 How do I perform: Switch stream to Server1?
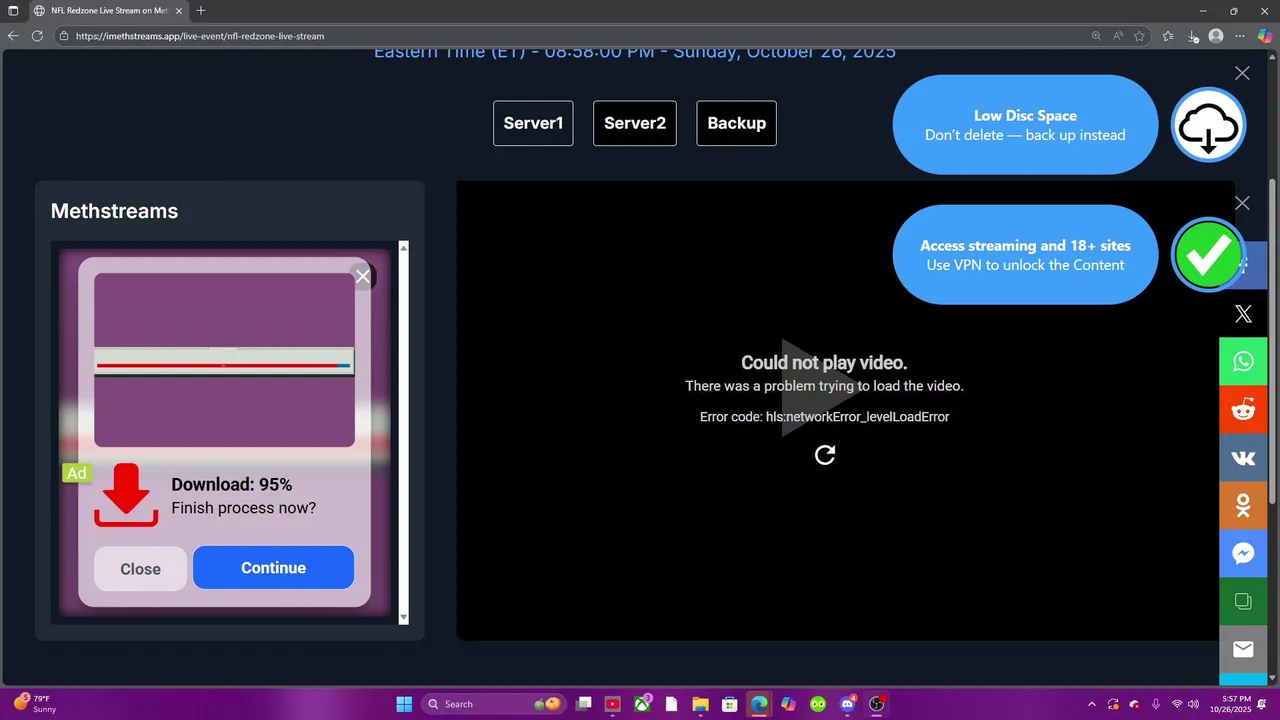533,123
